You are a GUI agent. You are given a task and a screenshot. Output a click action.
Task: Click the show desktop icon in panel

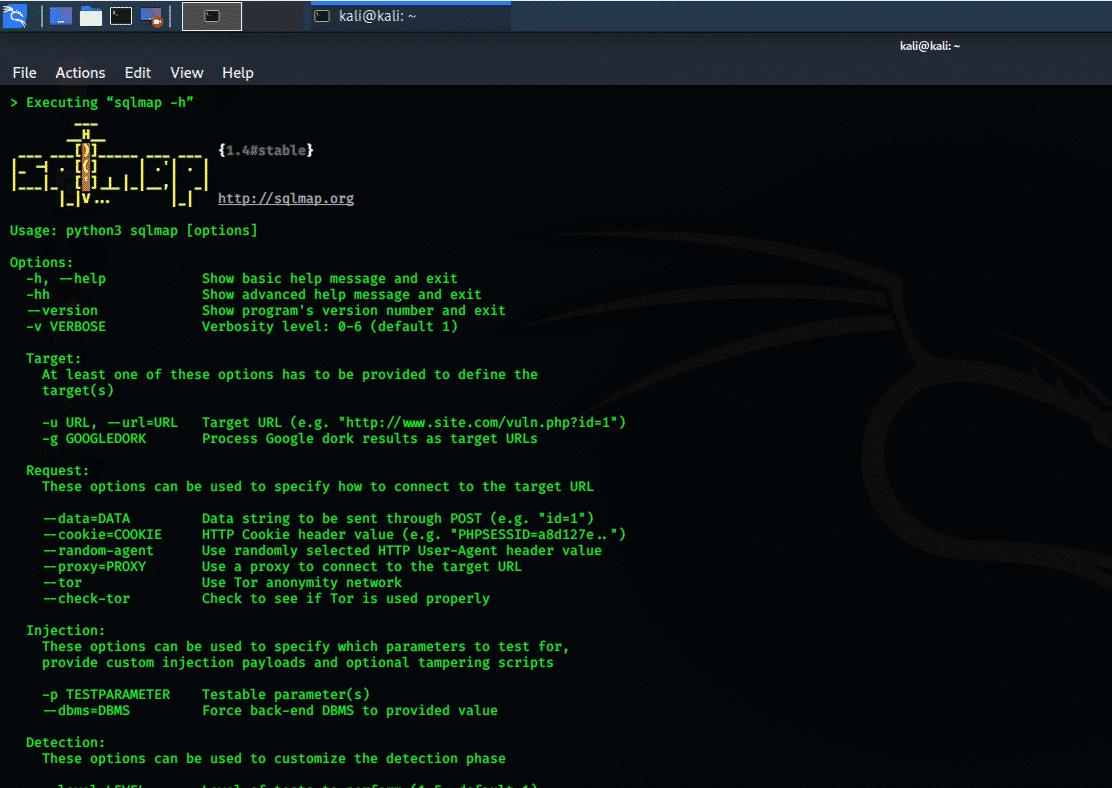(60, 16)
